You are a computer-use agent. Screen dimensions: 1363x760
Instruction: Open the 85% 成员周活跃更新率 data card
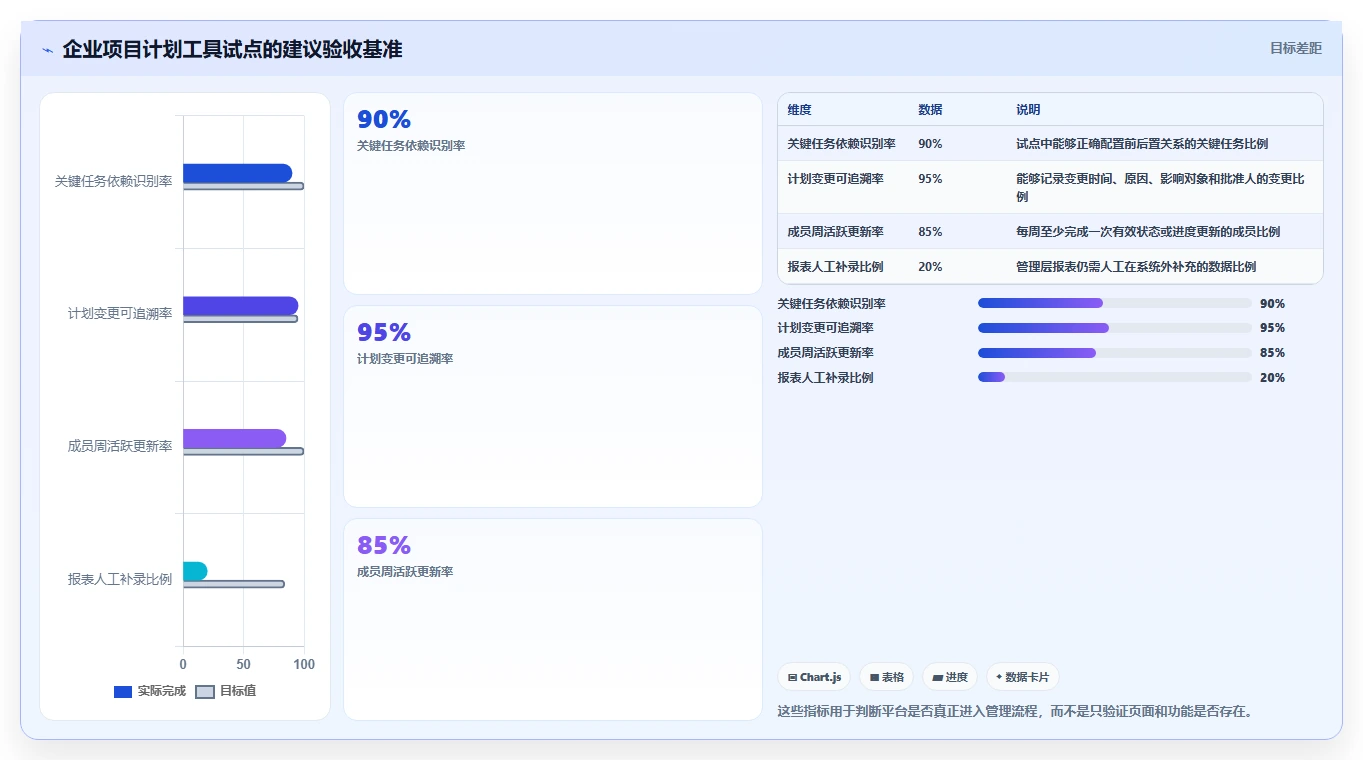(553, 619)
